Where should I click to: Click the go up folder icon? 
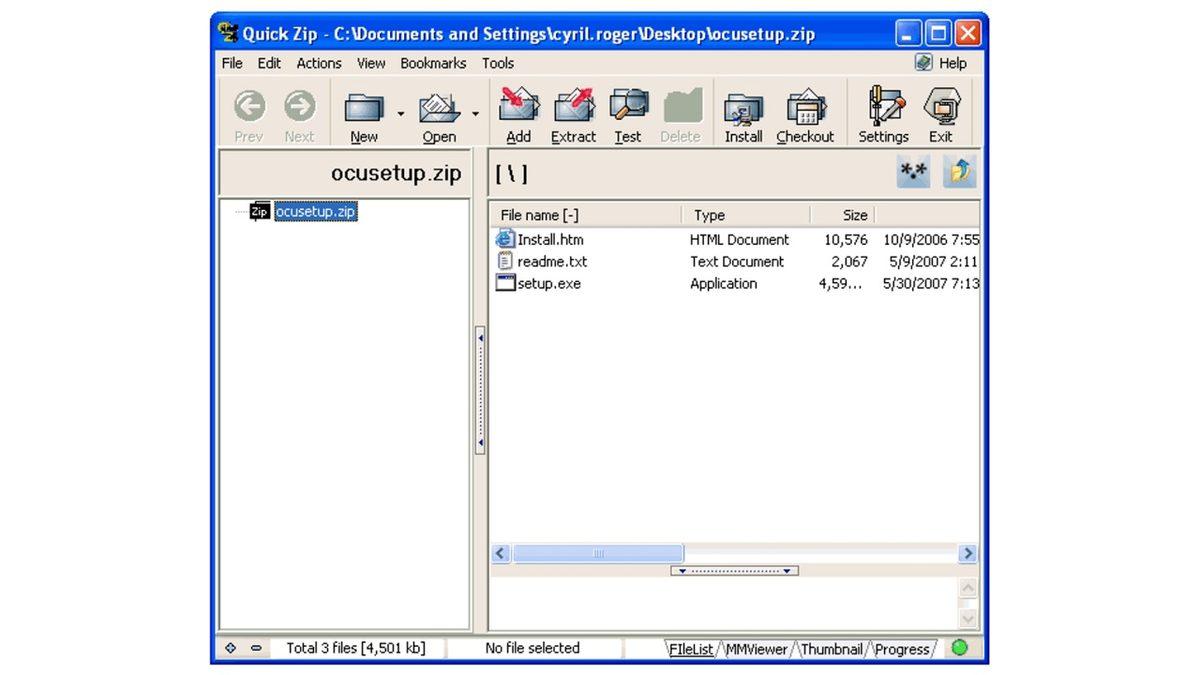(958, 171)
